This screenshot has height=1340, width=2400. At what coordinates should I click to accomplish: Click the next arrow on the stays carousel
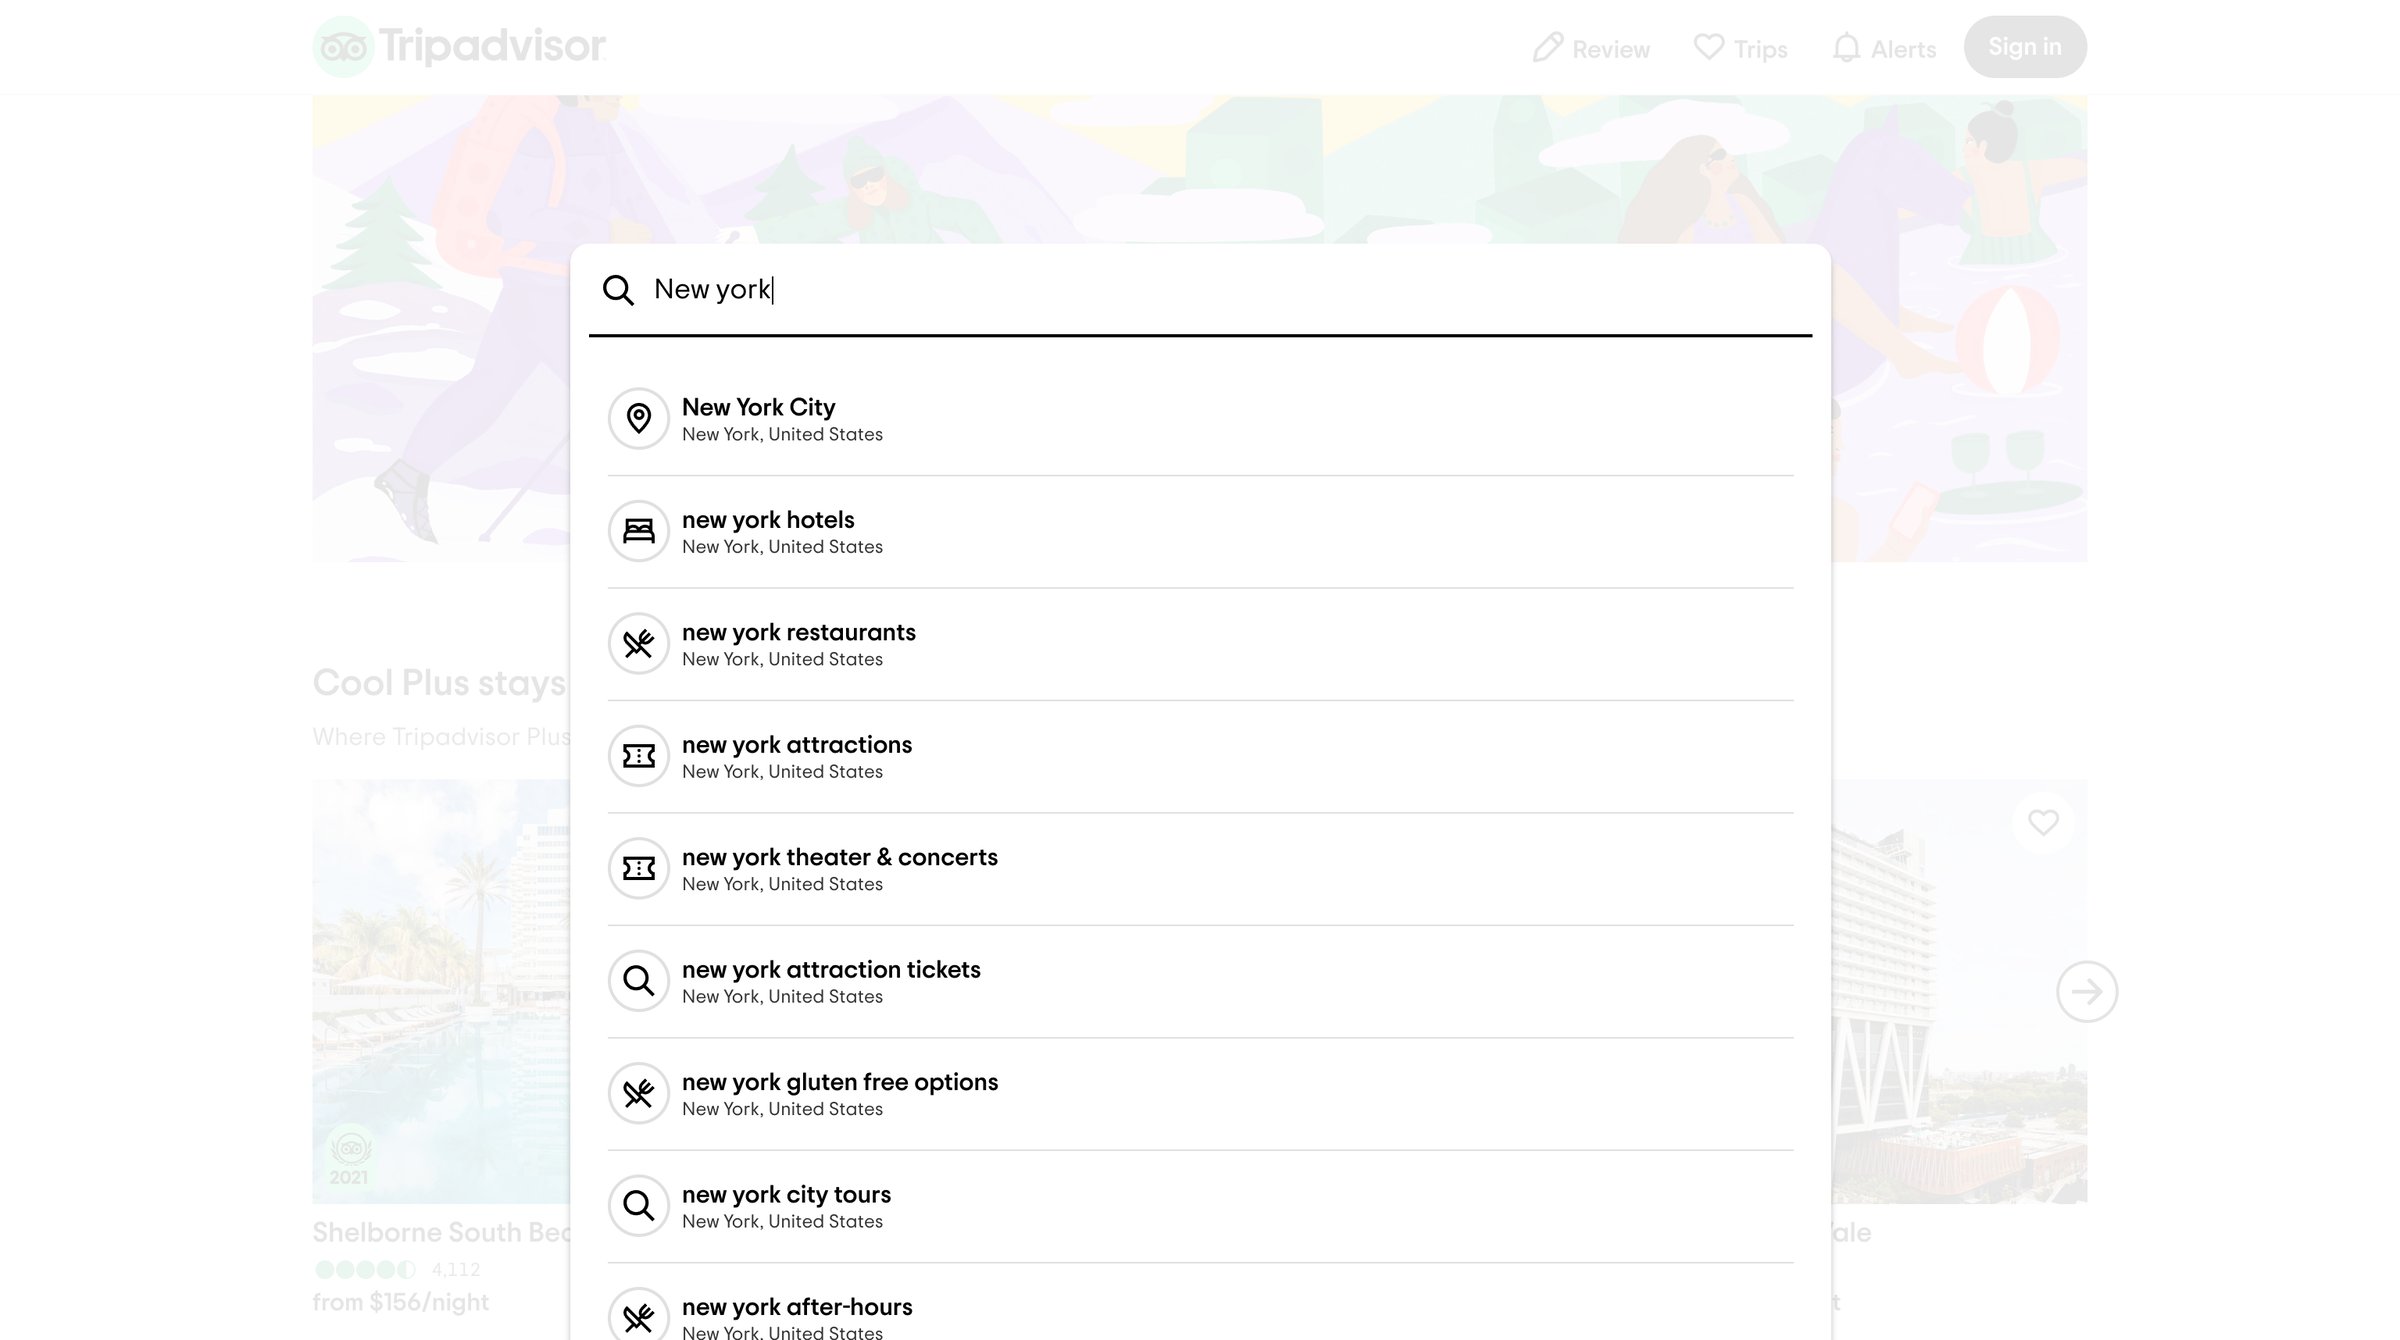2087,992
